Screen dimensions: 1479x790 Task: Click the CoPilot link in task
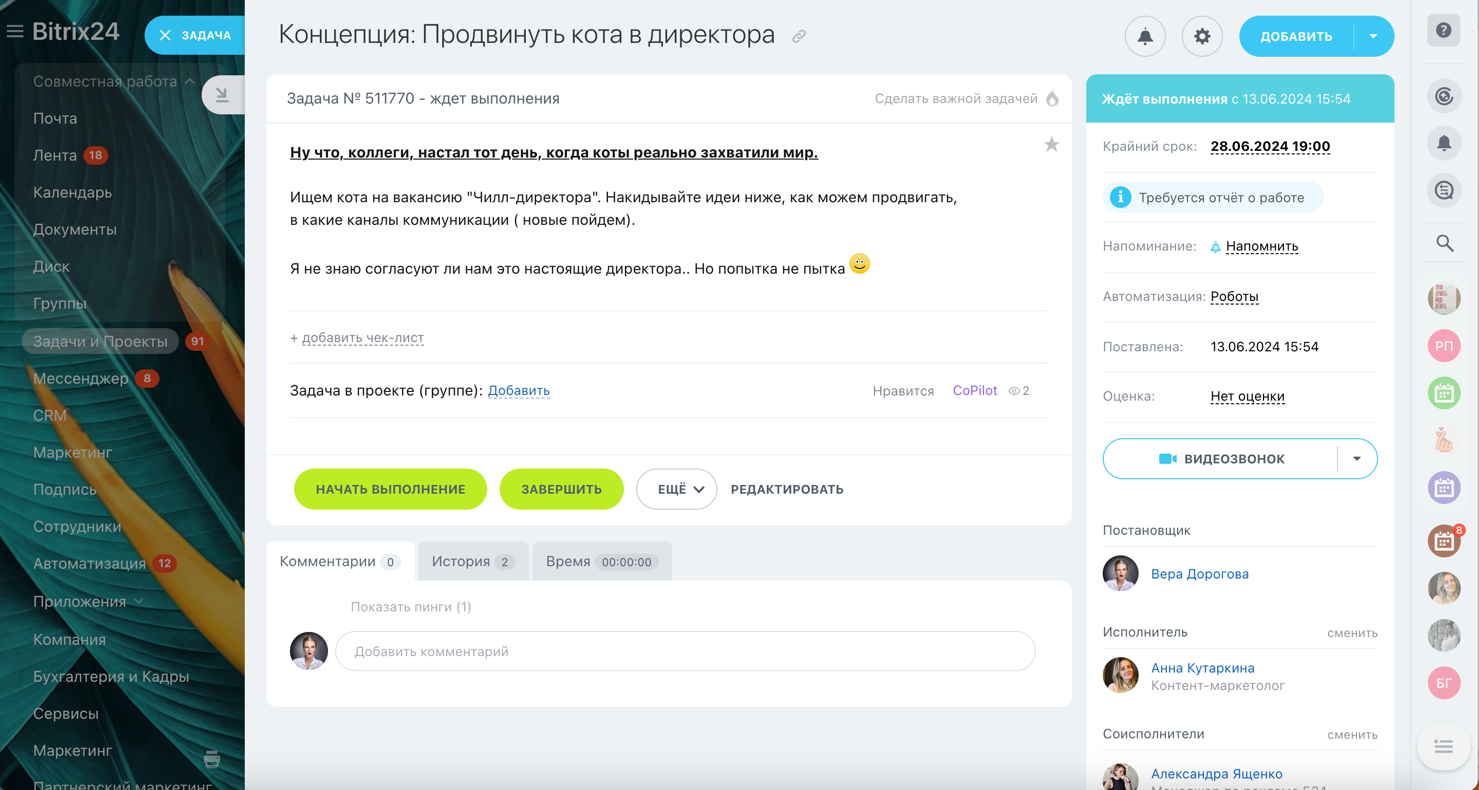(x=975, y=391)
